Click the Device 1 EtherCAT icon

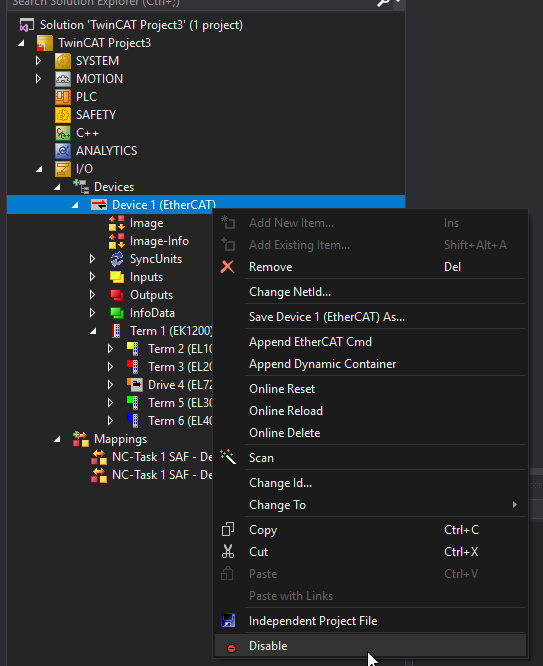(x=99, y=205)
